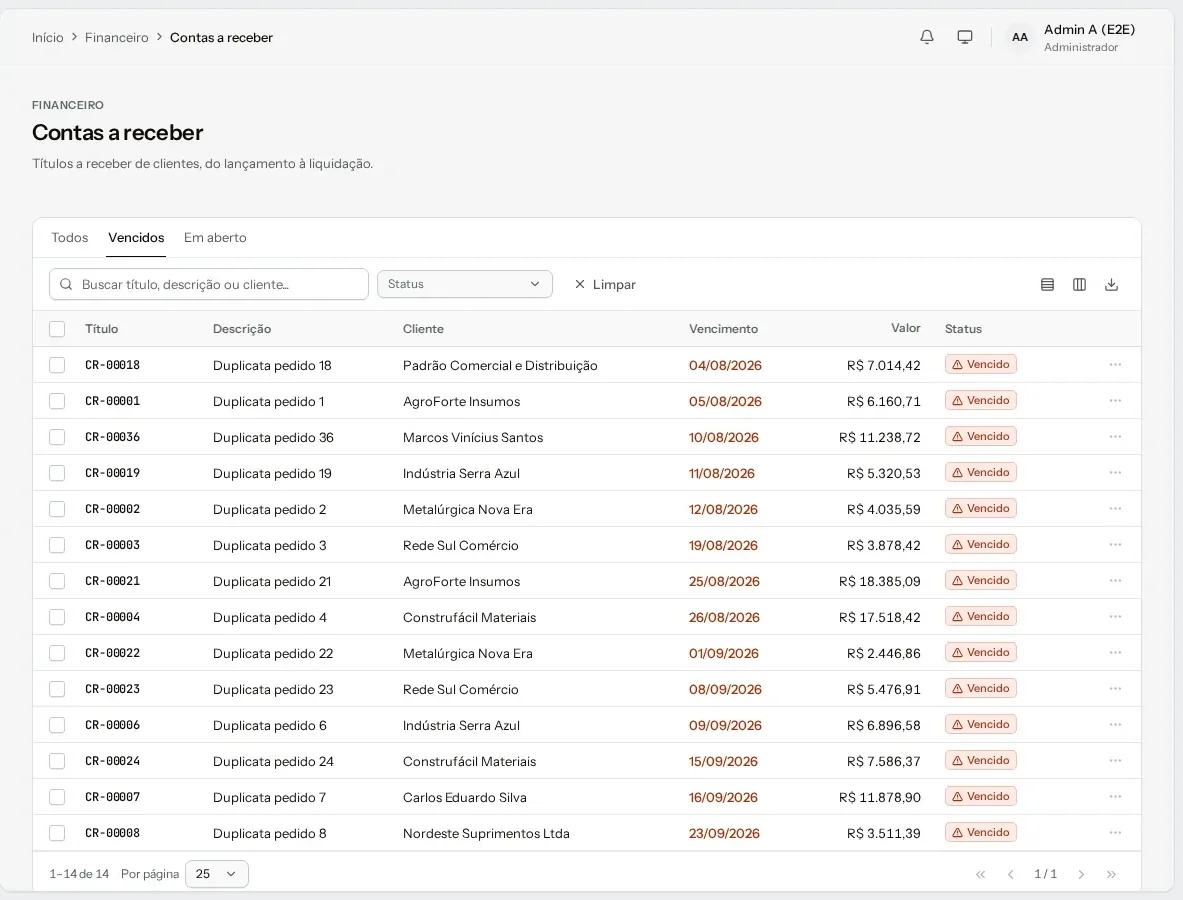Open actions menu for CR-00003

pyautogui.click(x=1115, y=545)
